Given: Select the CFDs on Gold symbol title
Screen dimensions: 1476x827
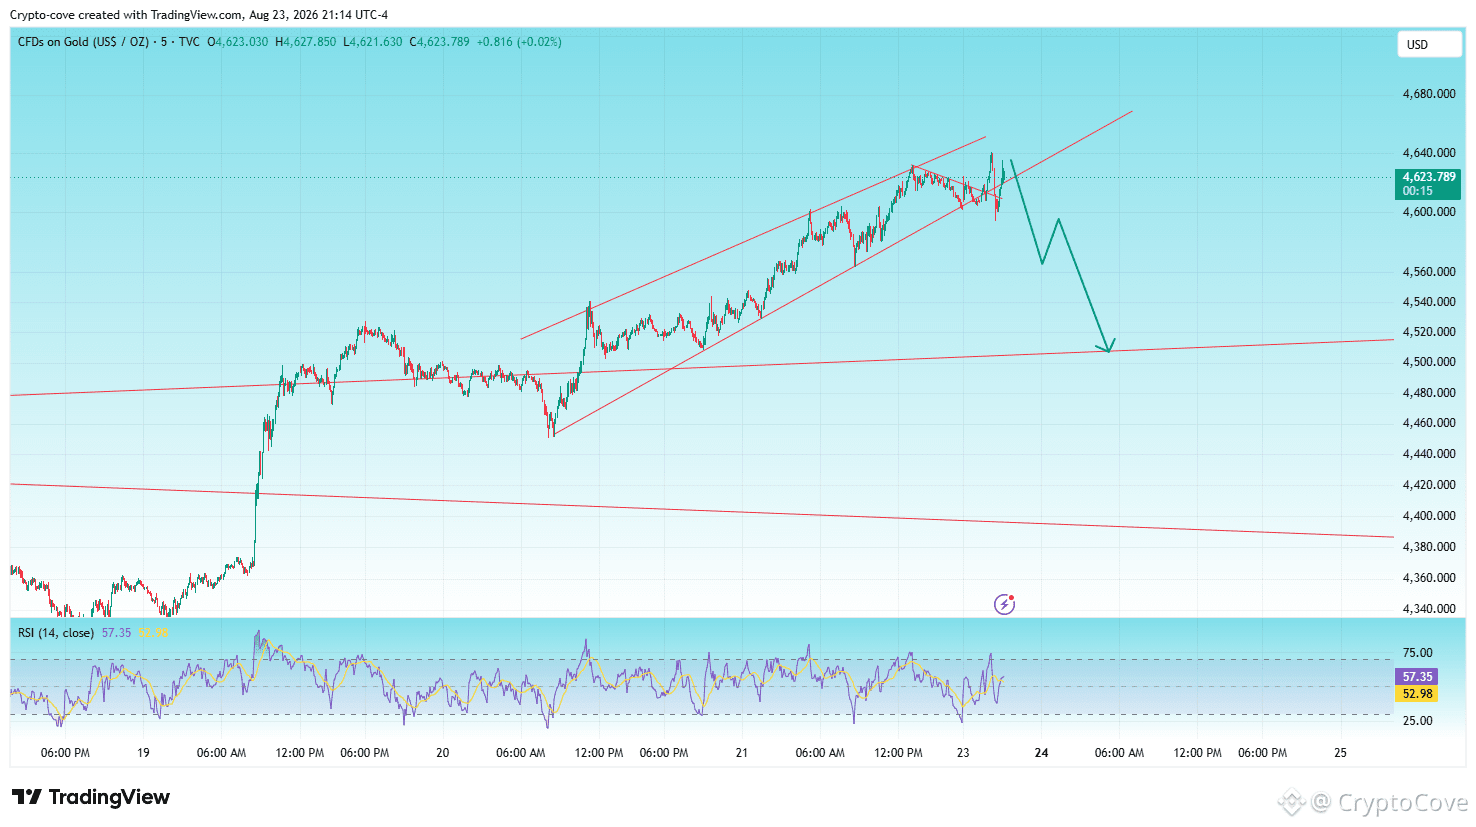Looking at the screenshot, I should click(109, 42).
